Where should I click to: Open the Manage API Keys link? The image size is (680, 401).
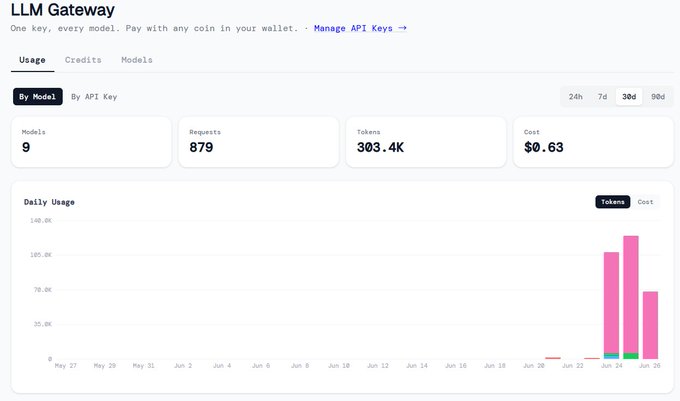coord(360,28)
